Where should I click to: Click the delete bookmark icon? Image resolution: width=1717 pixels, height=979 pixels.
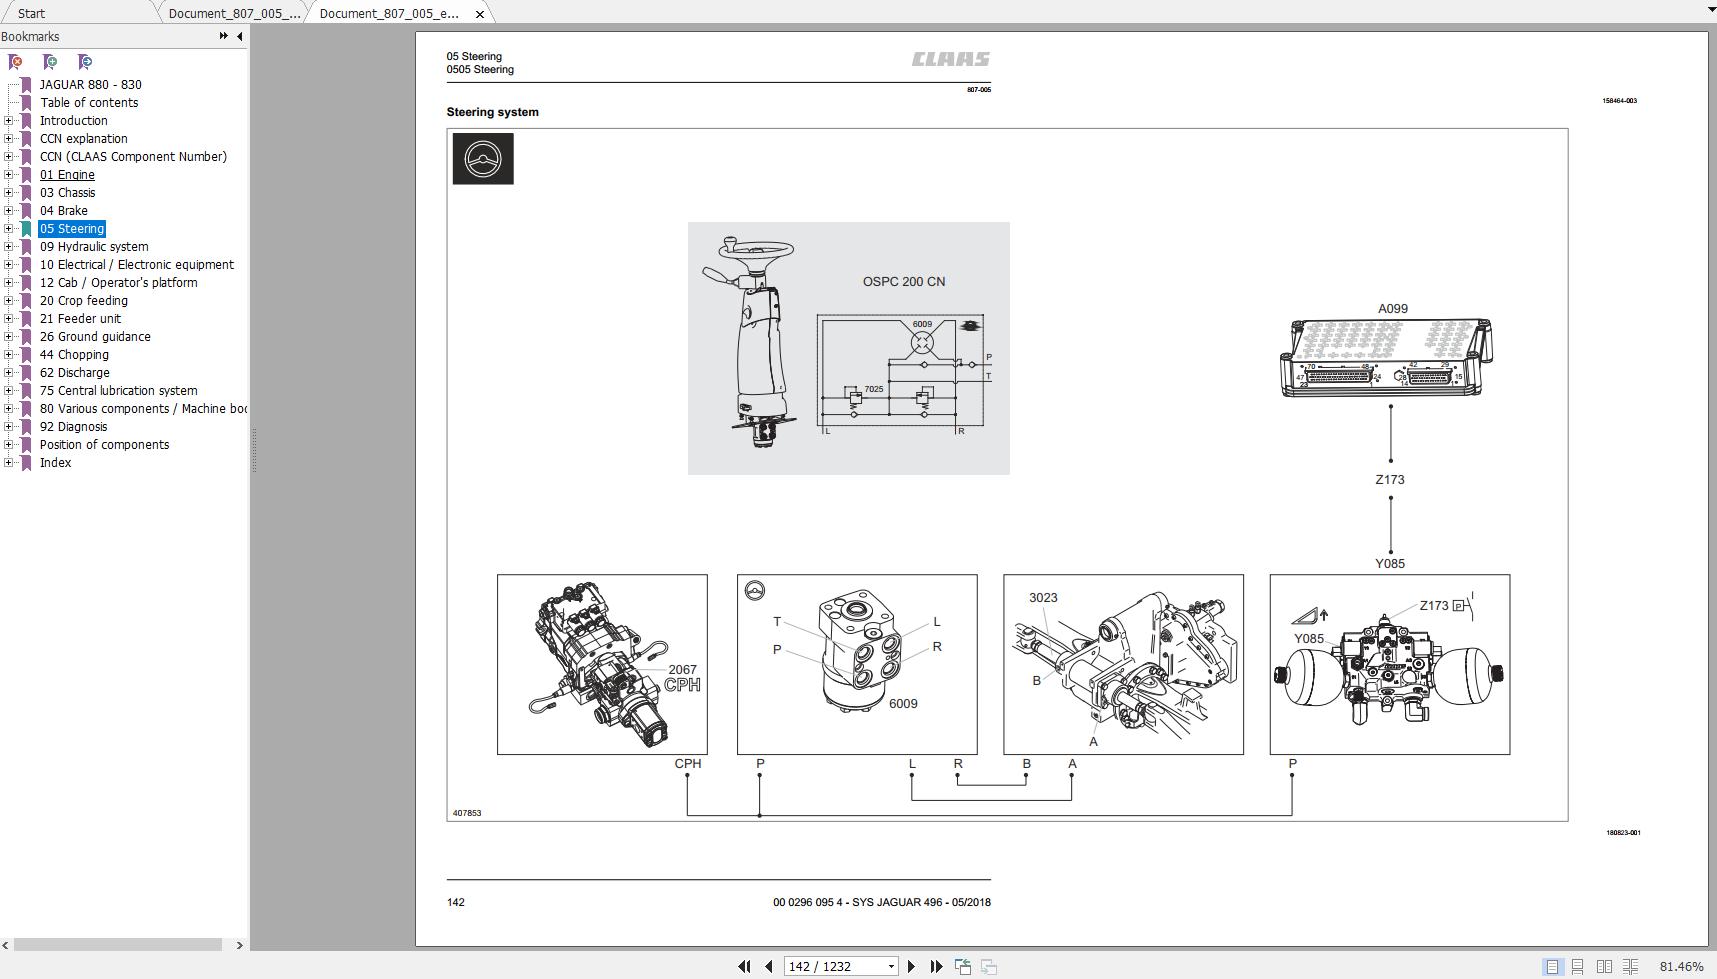[x=16, y=62]
